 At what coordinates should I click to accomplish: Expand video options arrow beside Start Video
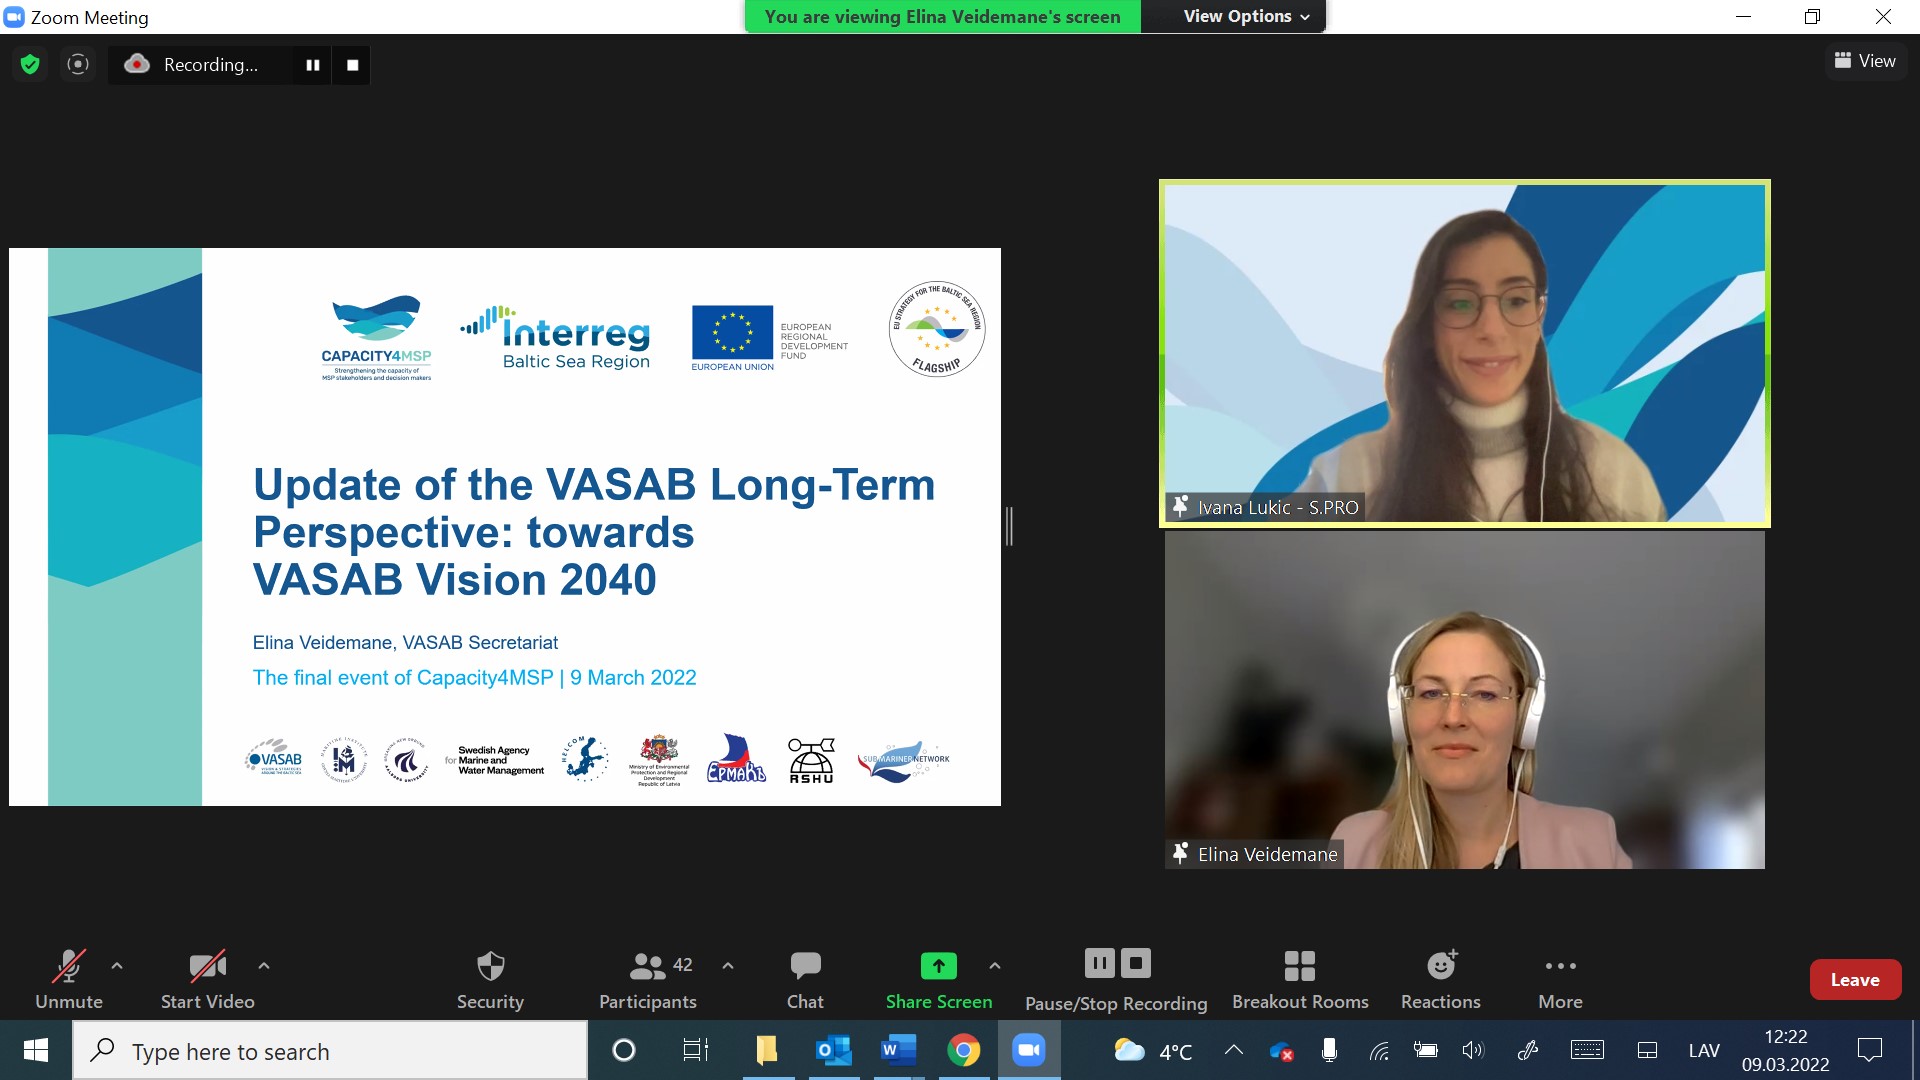click(x=264, y=966)
